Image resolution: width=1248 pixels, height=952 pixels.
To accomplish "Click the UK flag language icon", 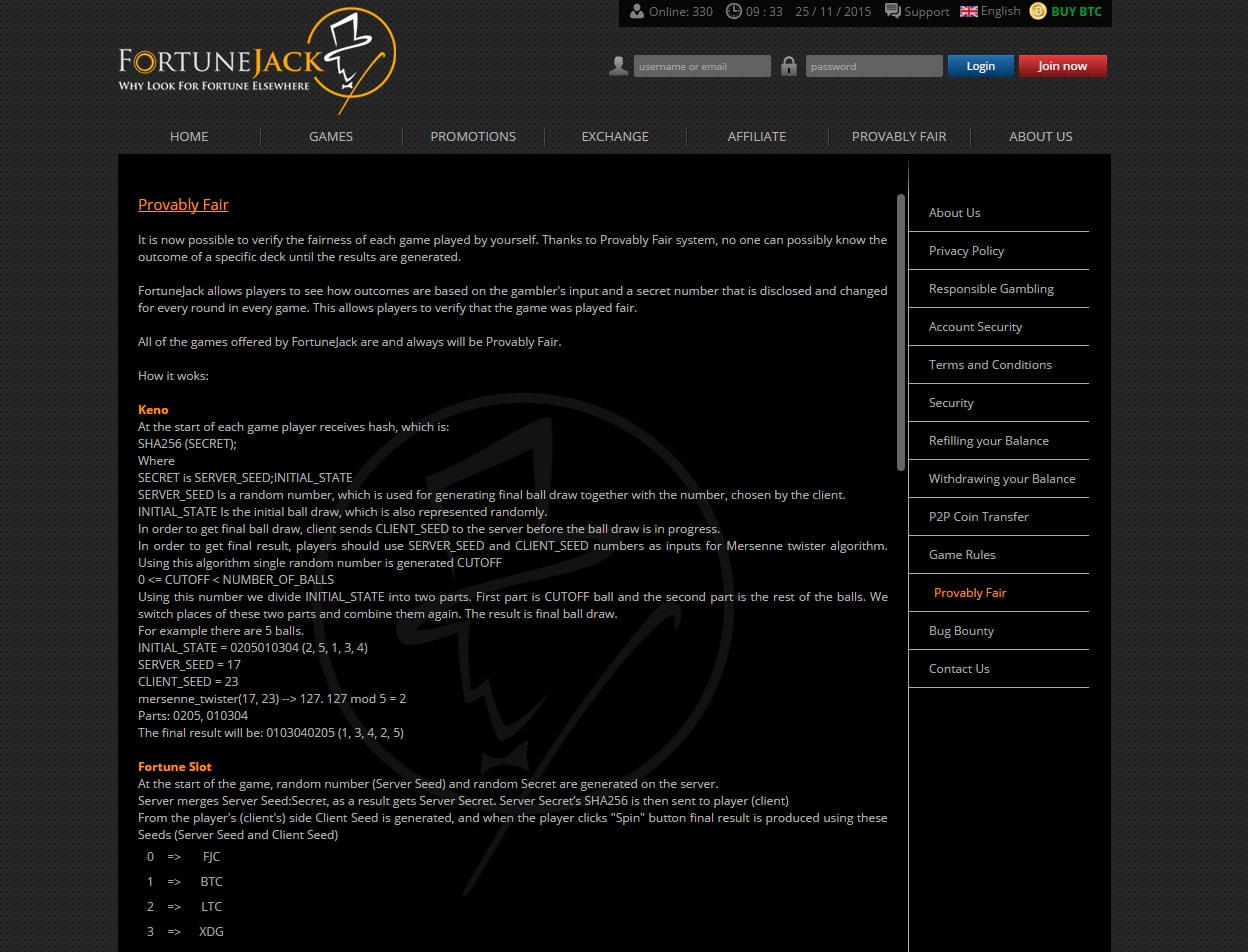I will click(x=969, y=12).
